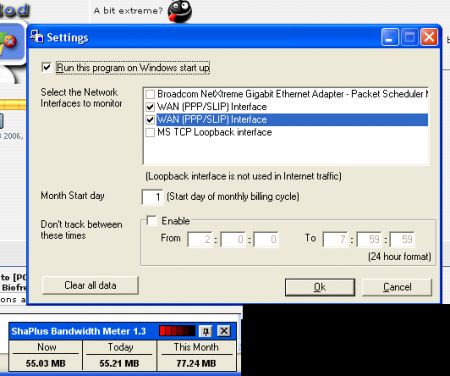Click the To seconds field showing 59
This screenshot has height=376, width=450.
402,239
